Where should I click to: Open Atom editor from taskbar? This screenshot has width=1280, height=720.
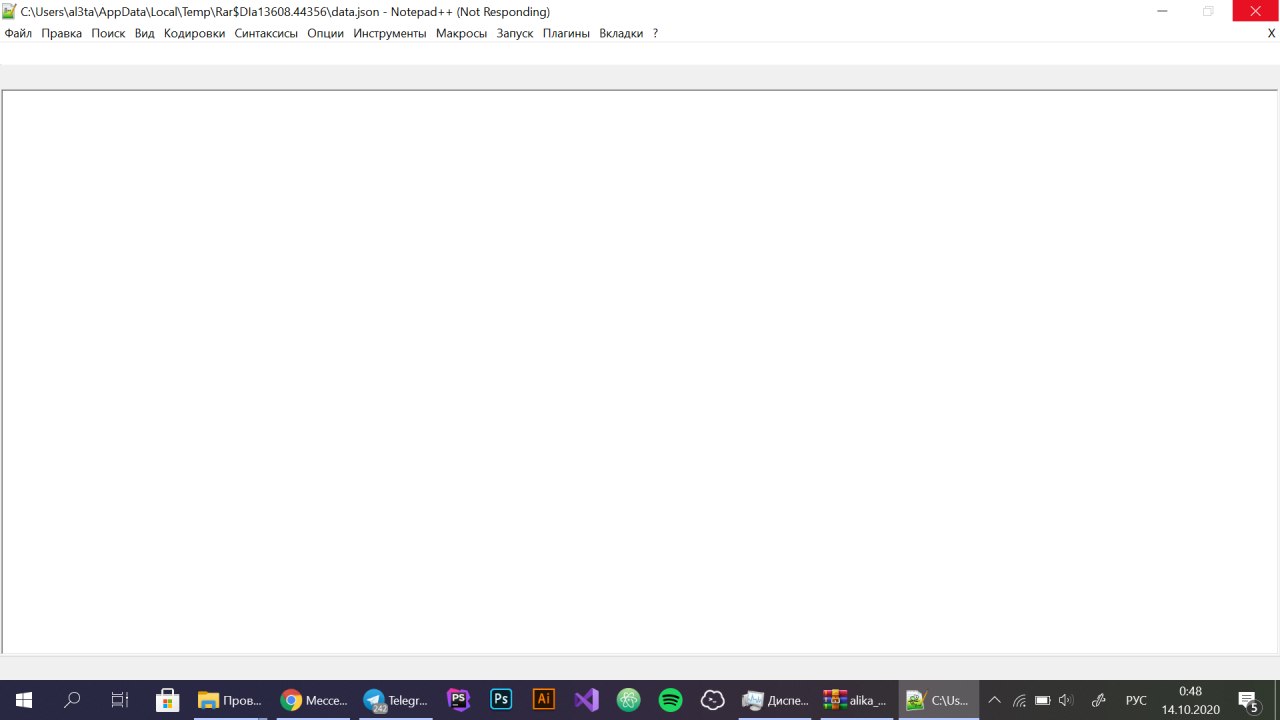point(628,700)
